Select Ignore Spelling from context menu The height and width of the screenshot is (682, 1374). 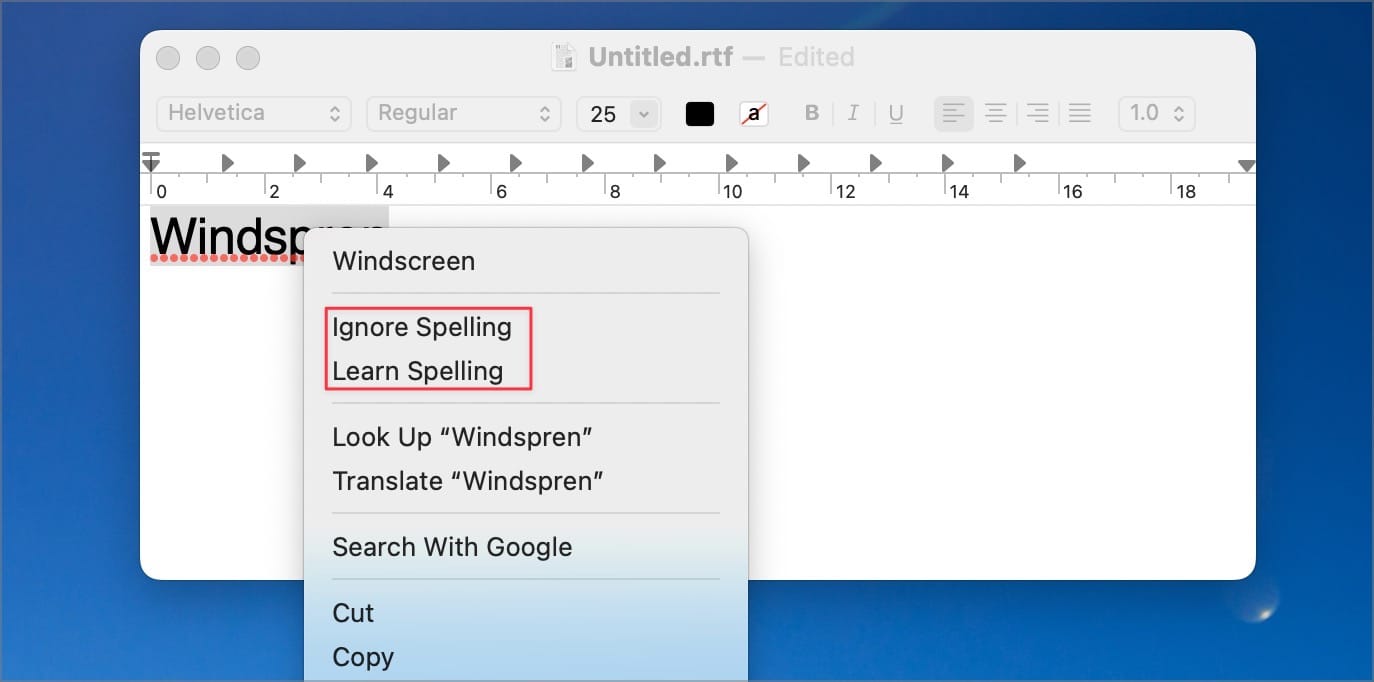click(x=422, y=327)
